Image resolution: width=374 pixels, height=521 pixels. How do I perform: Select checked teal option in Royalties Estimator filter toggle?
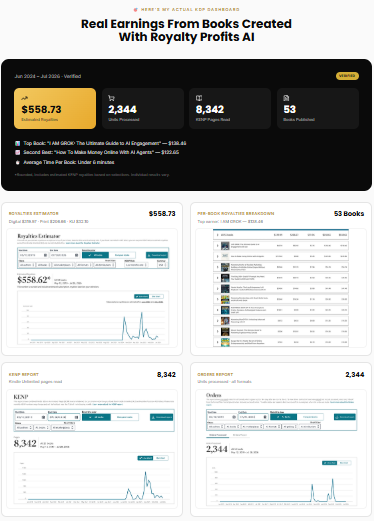(95, 255)
